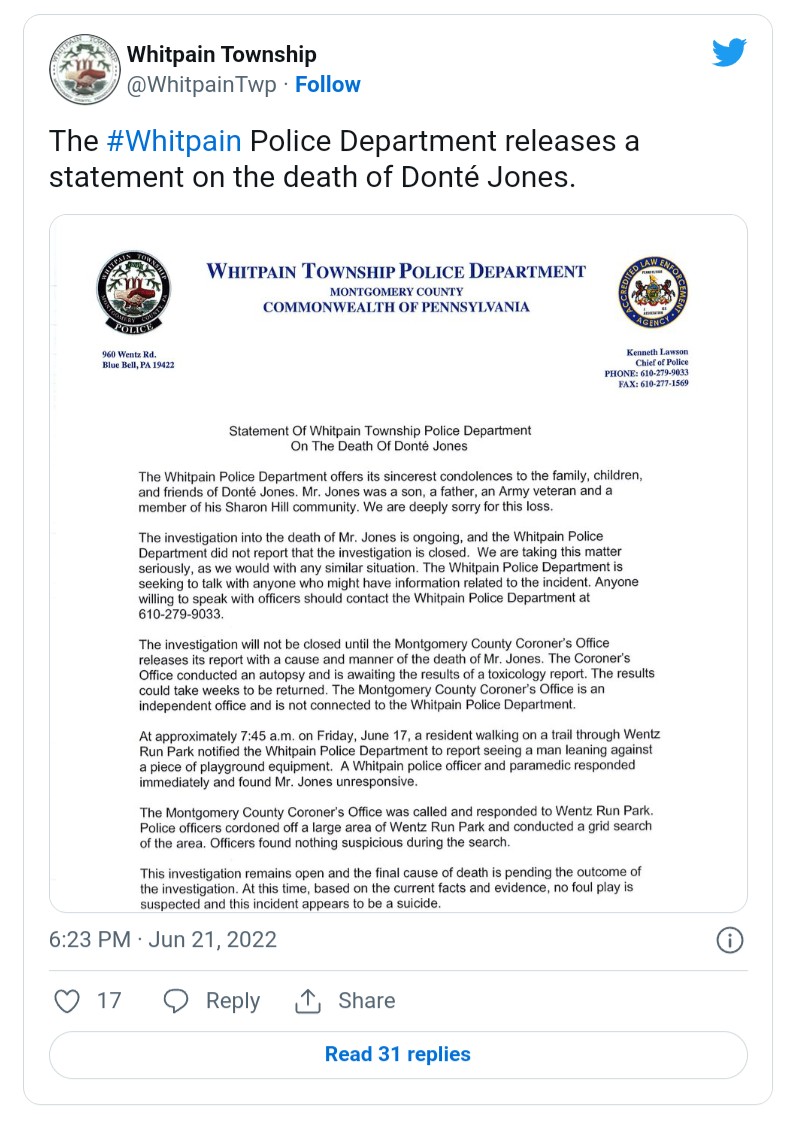Click the Twitter bird logo icon
This screenshot has width=802, height=1127.
point(729,52)
